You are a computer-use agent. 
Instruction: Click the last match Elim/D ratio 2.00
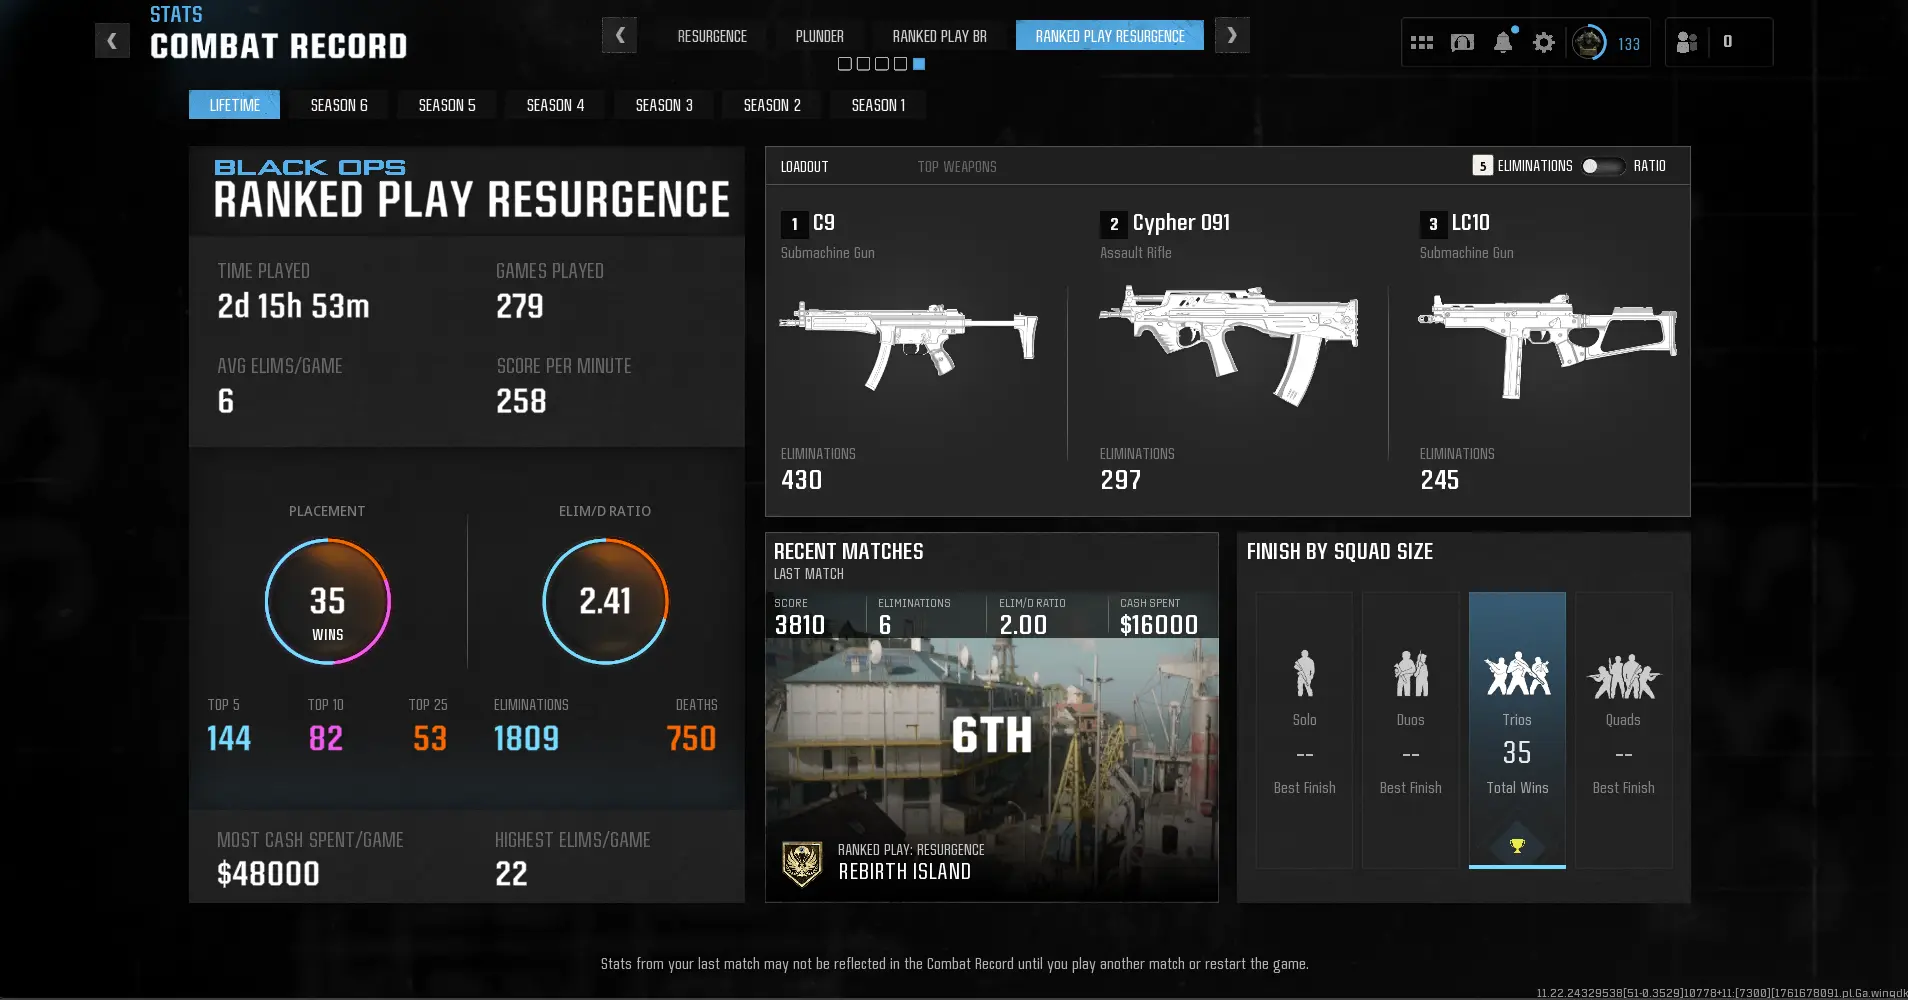point(1023,625)
